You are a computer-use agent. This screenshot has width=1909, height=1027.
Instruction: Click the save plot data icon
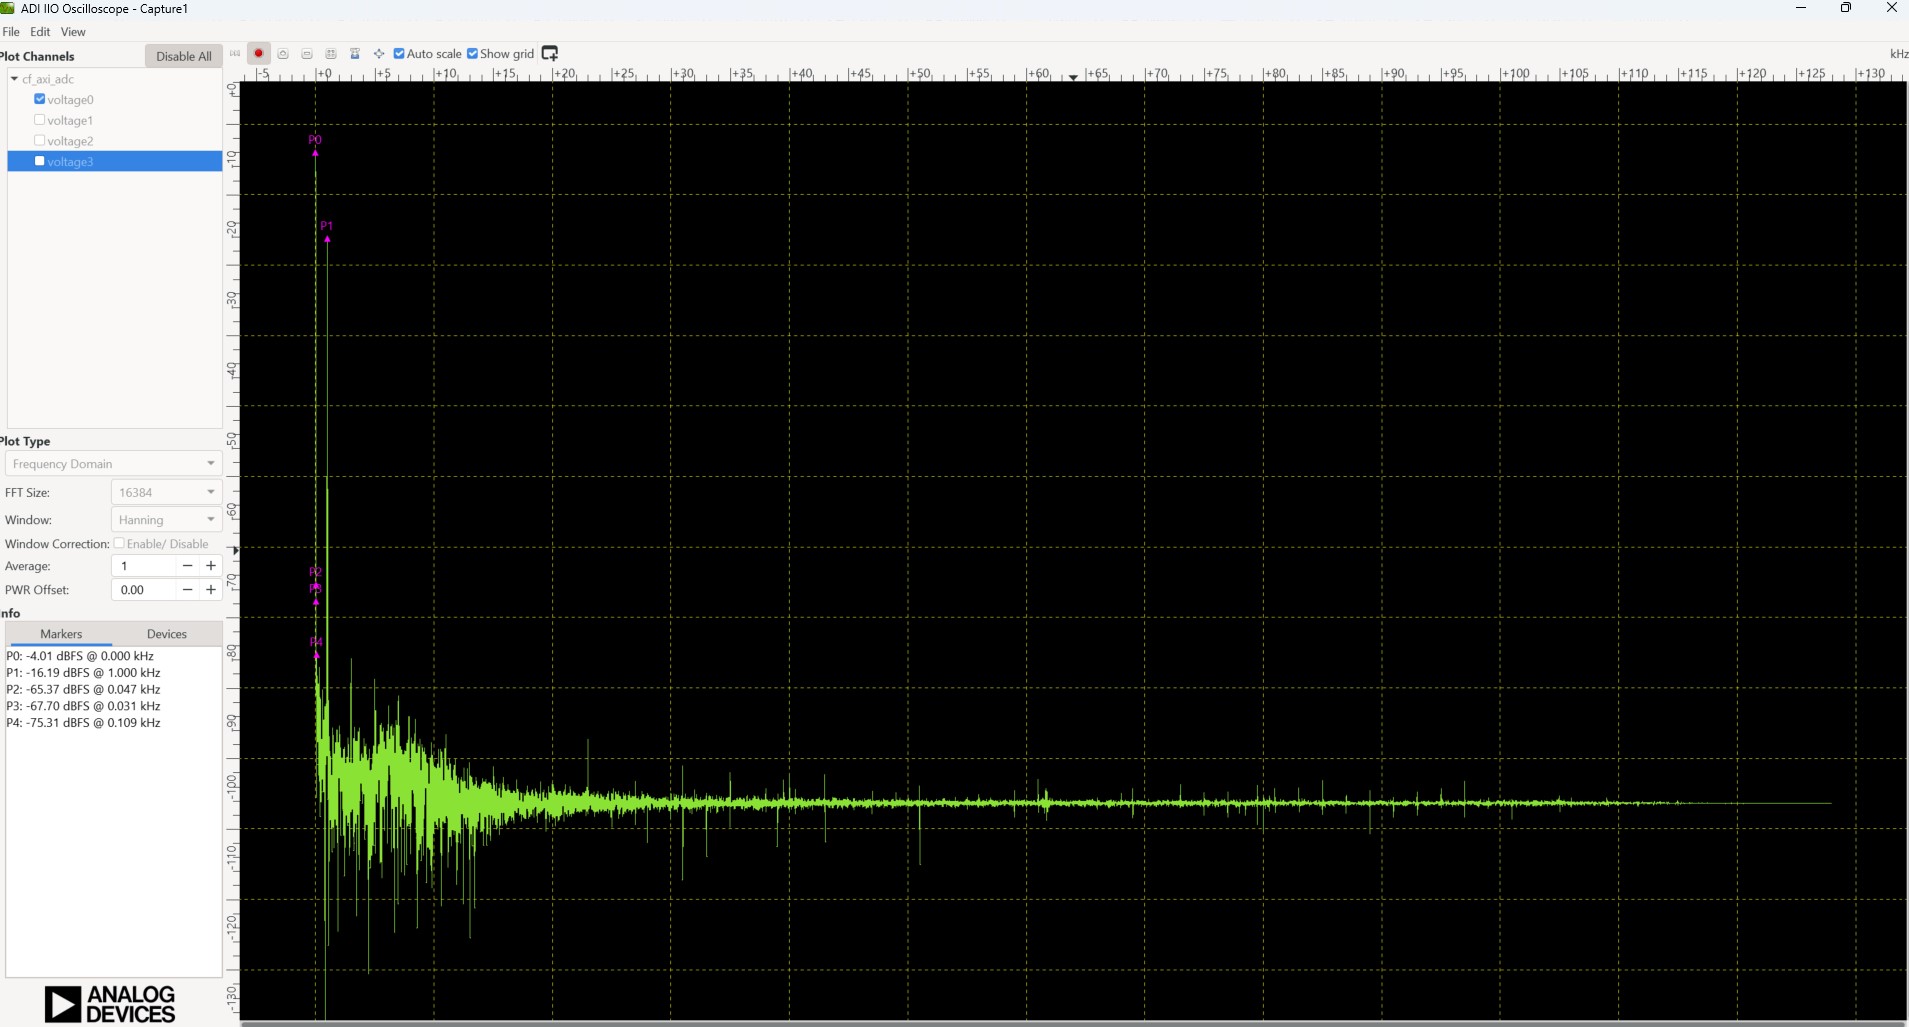[x=355, y=54]
